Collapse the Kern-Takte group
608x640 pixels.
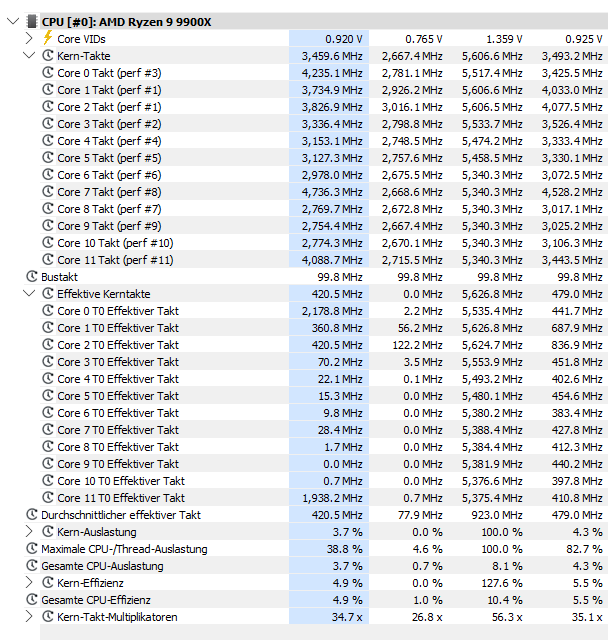point(29,55)
